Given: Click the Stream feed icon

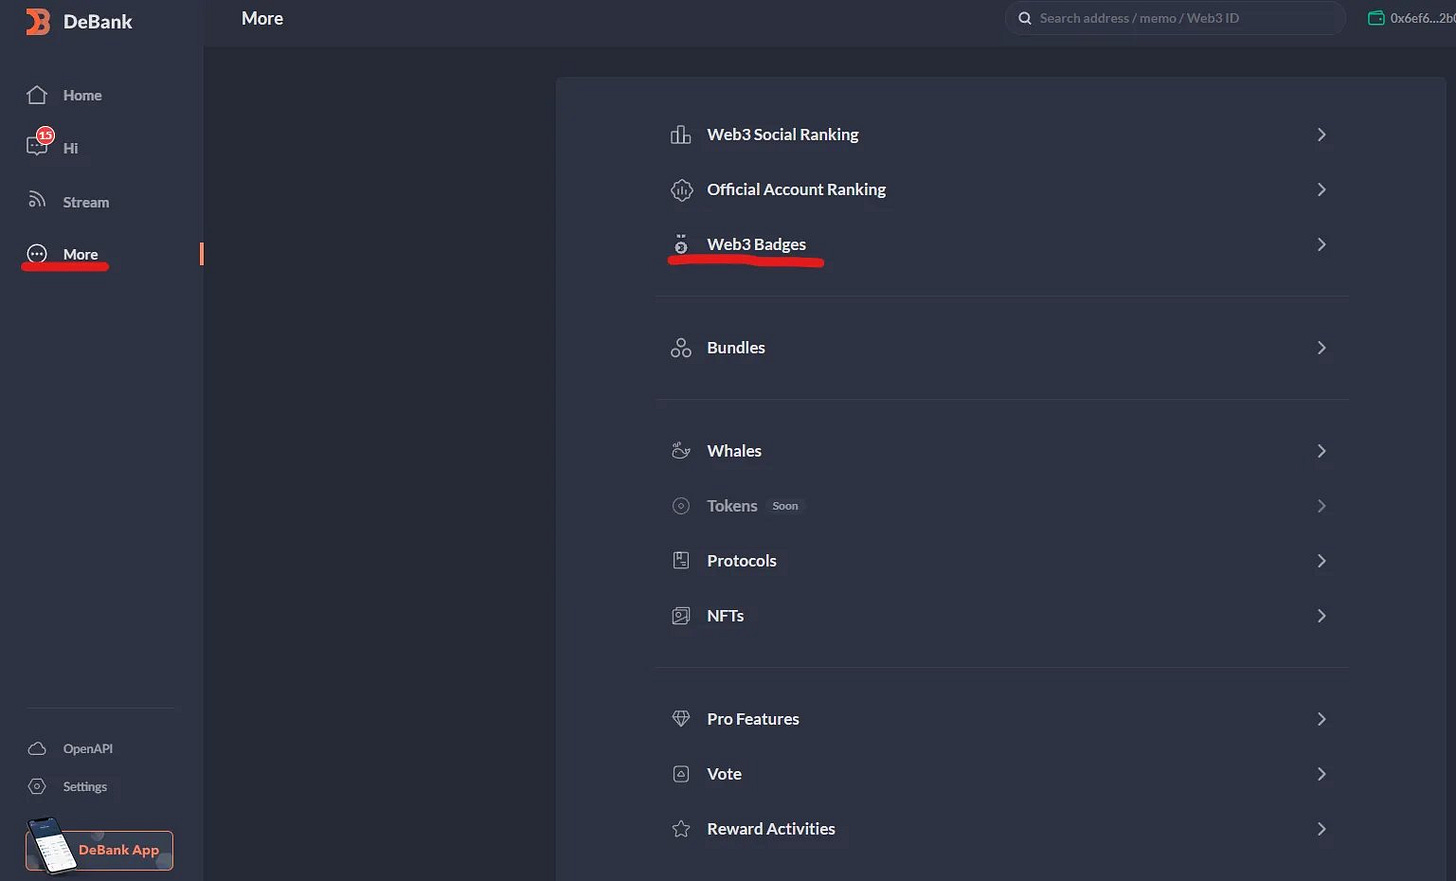Looking at the screenshot, I should (37, 200).
